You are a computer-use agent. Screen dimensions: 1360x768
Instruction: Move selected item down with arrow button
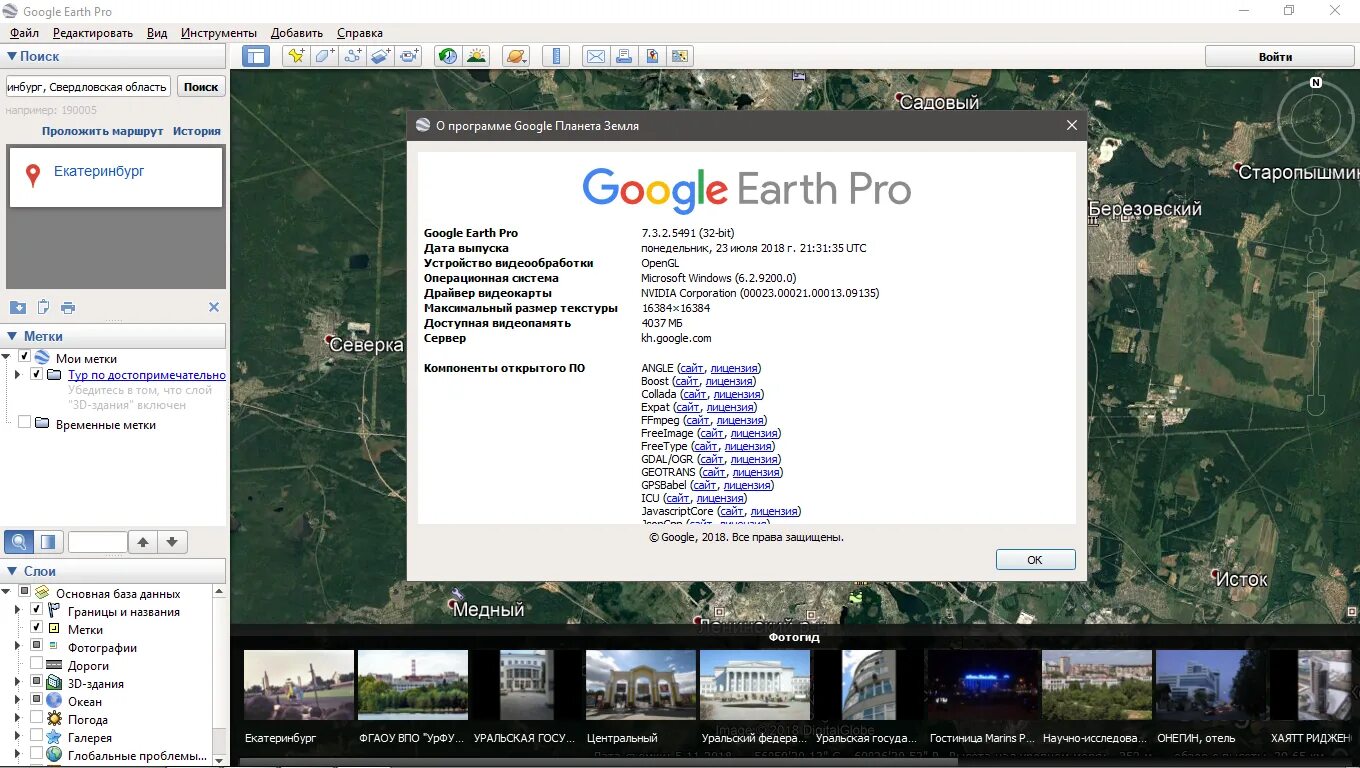[172, 542]
